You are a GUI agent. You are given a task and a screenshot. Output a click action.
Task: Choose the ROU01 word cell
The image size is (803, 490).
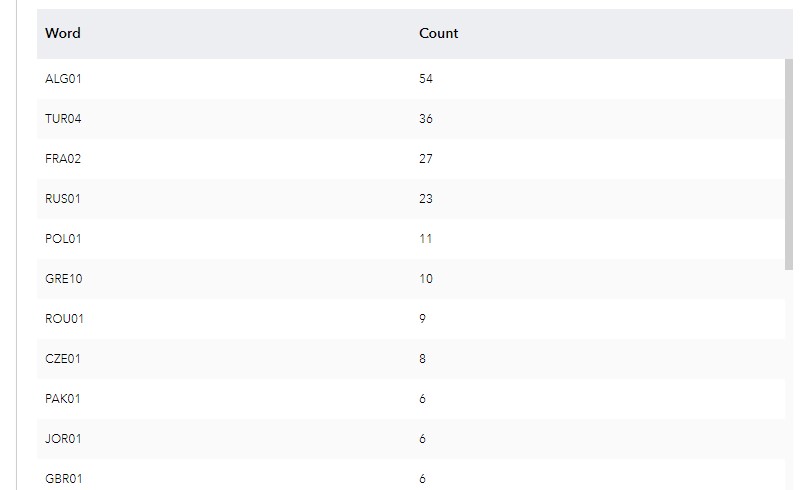63,319
